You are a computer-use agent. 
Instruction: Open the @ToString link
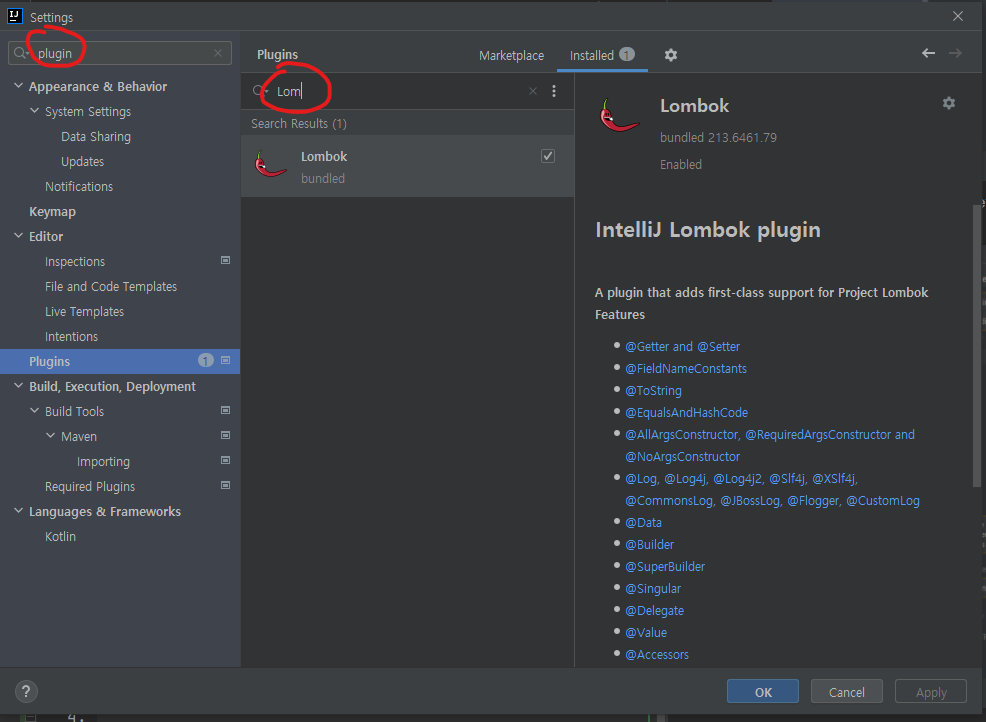(653, 391)
